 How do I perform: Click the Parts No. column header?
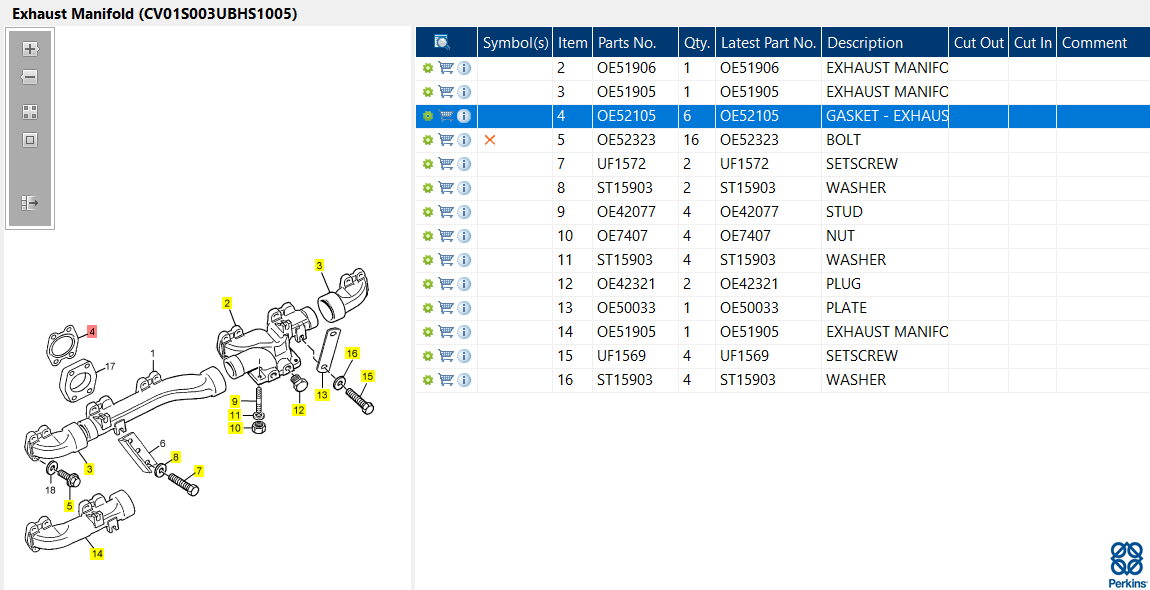[635, 43]
